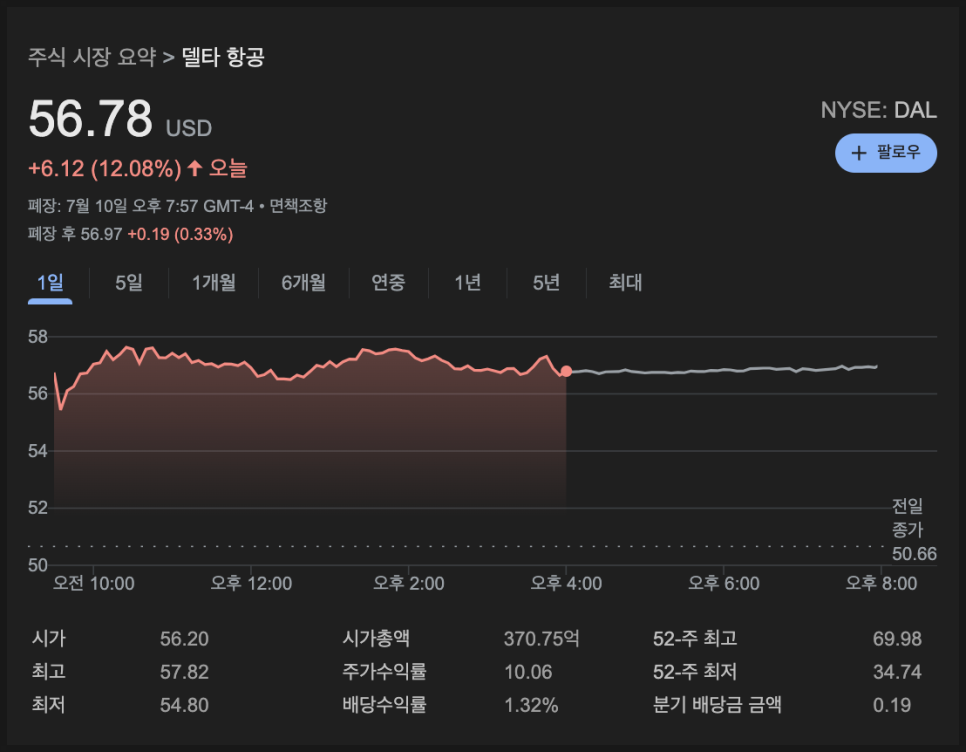This screenshot has height=752, width=966.
Task: Click the 오후 12:00 time axis label
Action: 251,583
